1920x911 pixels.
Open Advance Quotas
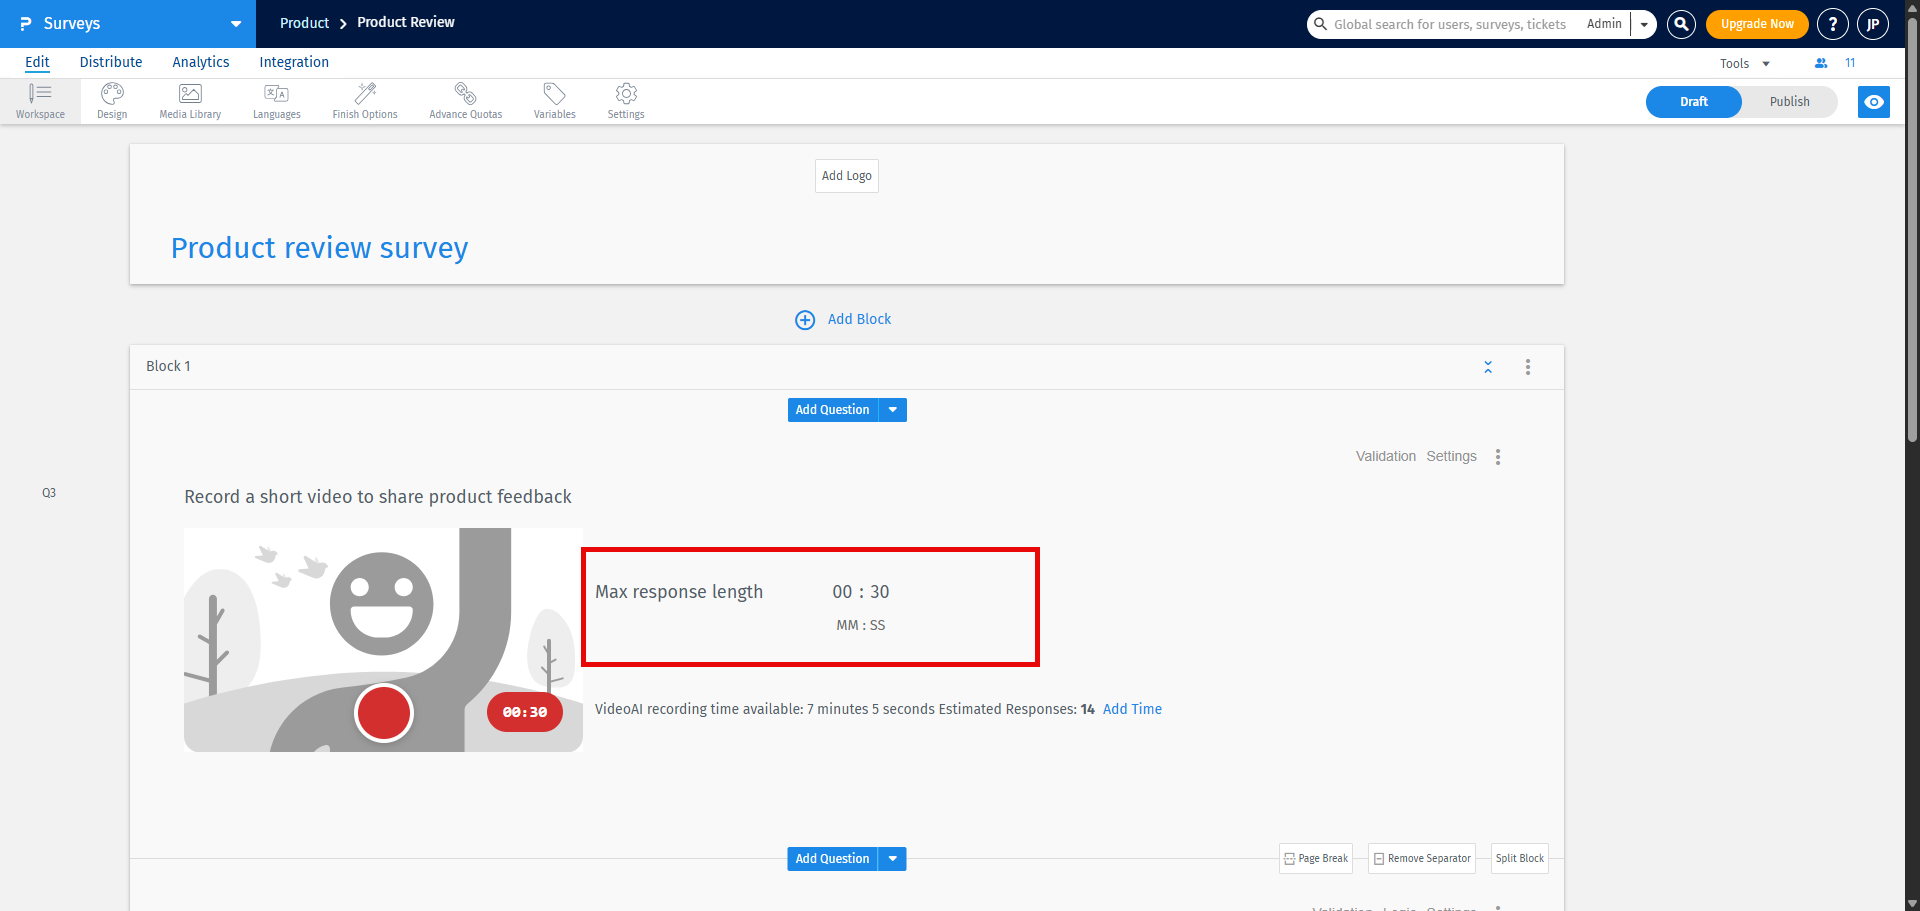466,102
